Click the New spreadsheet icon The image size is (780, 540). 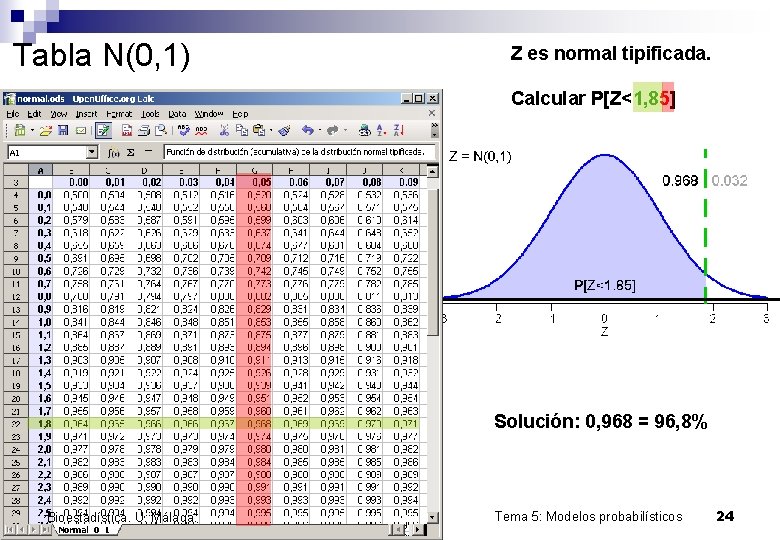(20, 130)
